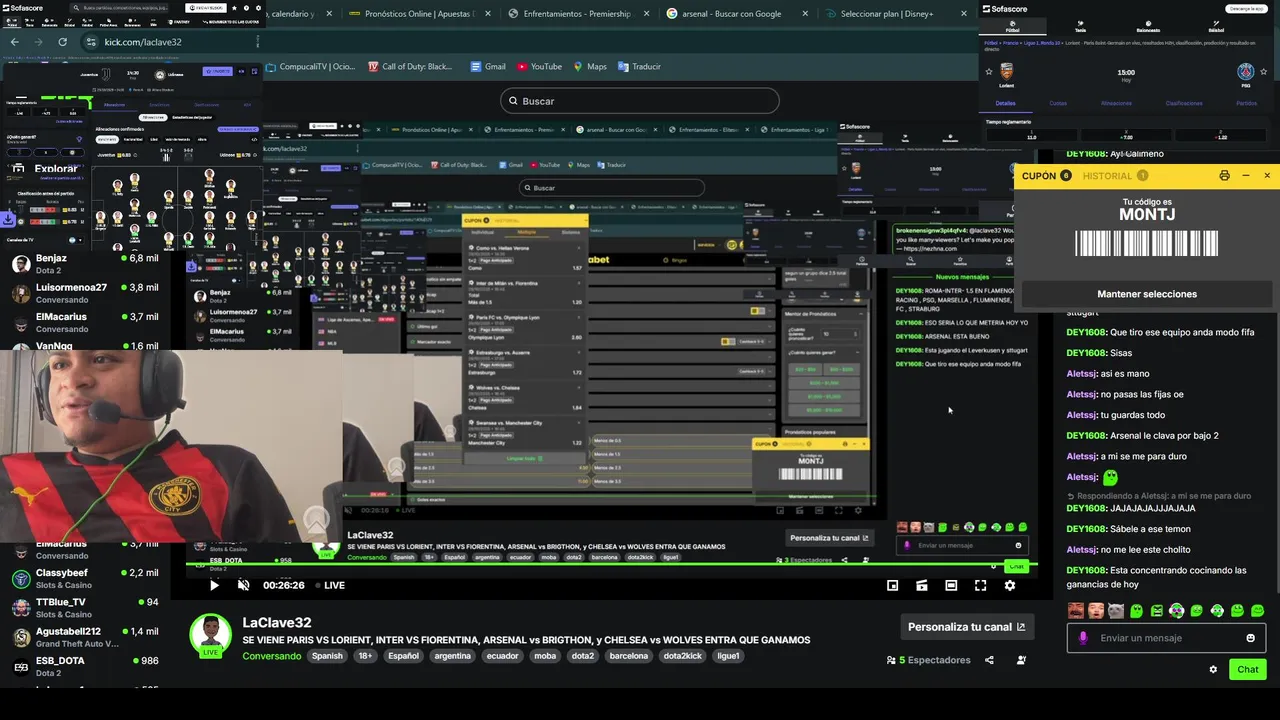The width and height of the screenshot is (1280, 720).
Task: Enter fullscreen mode in player
Action: point(980,585)
